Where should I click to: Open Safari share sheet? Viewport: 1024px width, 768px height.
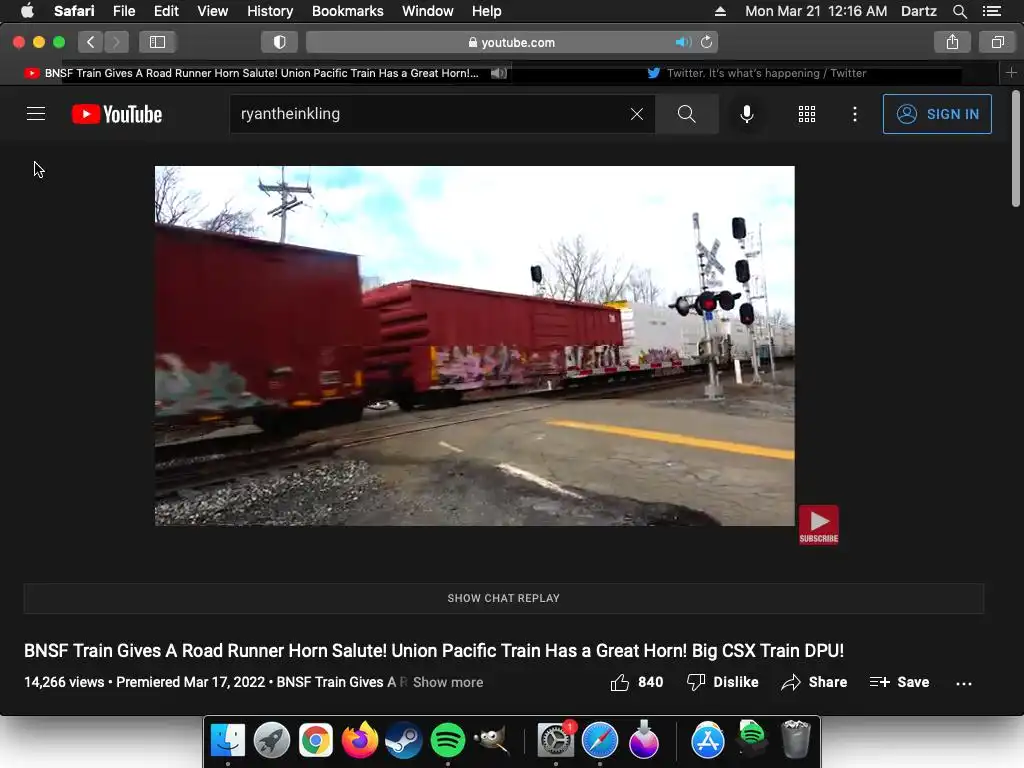point(952,42)
